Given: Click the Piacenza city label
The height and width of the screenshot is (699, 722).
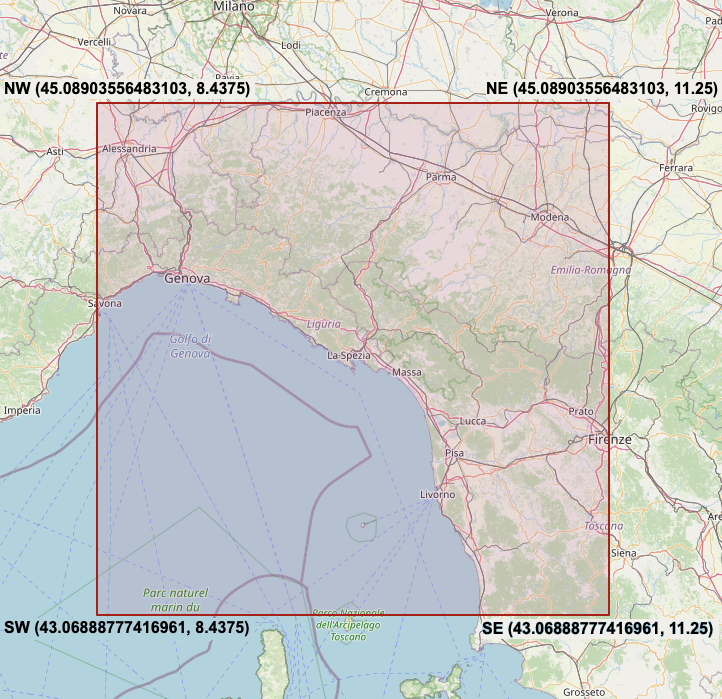Looking at the screenshot, I should coord(326,112).
